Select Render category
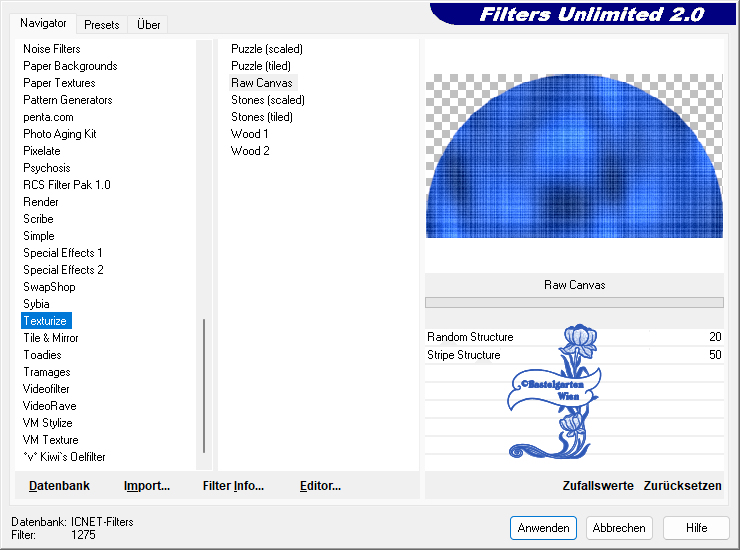740x550 pixels. click(41, 202)
